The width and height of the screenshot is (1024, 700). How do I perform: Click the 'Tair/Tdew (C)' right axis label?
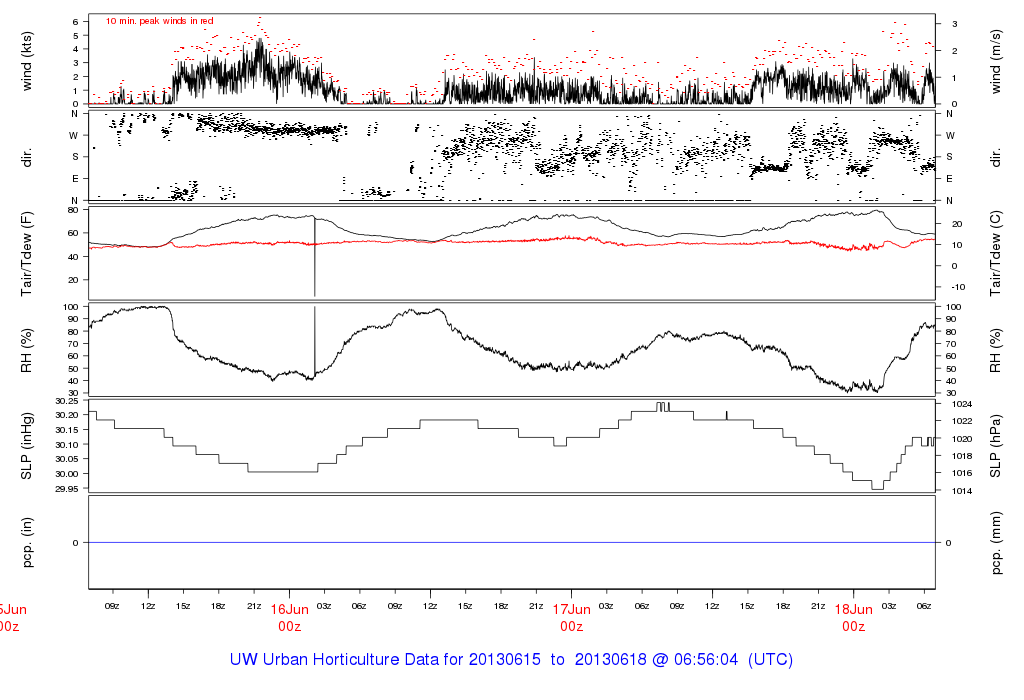coord(996,250)
